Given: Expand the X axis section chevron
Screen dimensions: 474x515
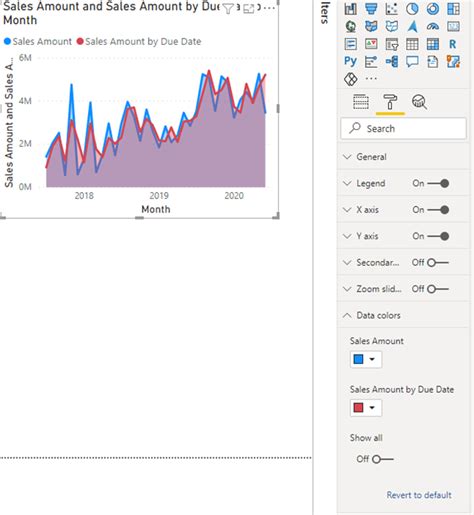Looking at the screenshot, I should (x=347, y=210).
